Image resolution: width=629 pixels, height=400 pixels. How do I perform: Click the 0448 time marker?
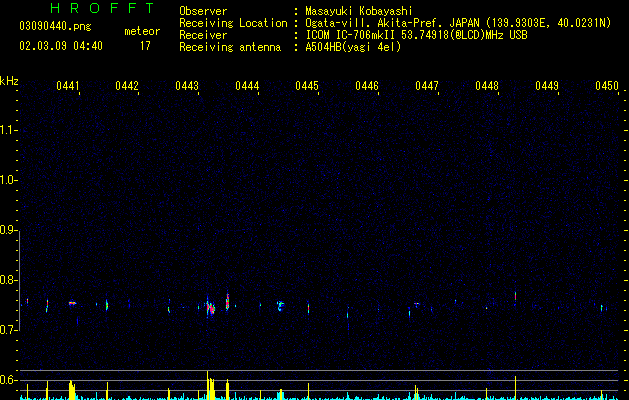click(x=487, y=86)
